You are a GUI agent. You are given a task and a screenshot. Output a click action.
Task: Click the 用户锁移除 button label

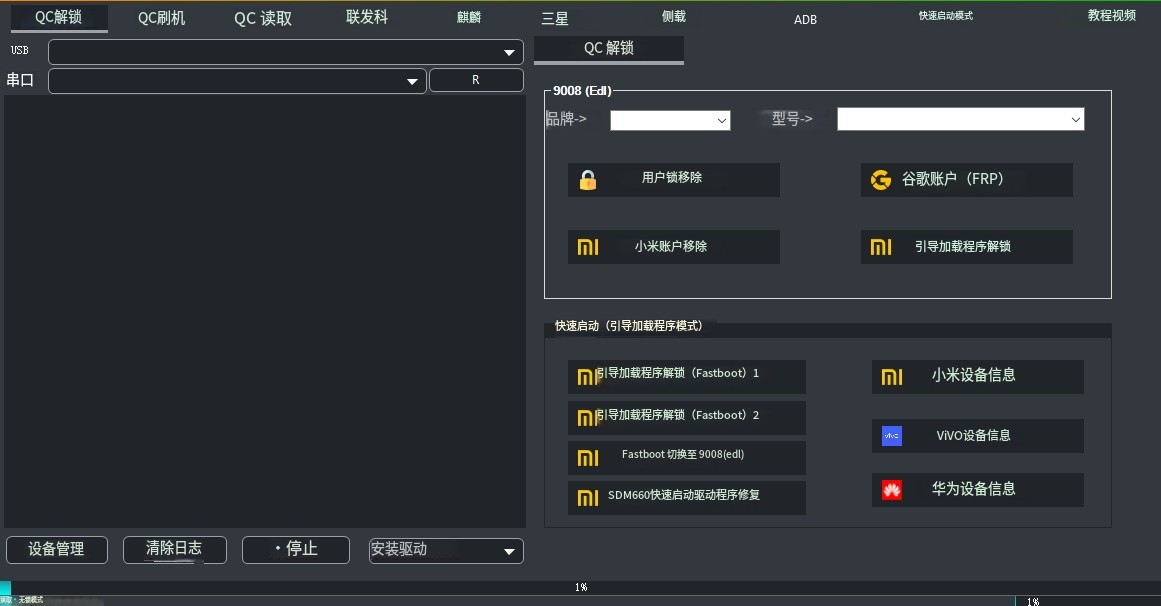tap(672, 178)
